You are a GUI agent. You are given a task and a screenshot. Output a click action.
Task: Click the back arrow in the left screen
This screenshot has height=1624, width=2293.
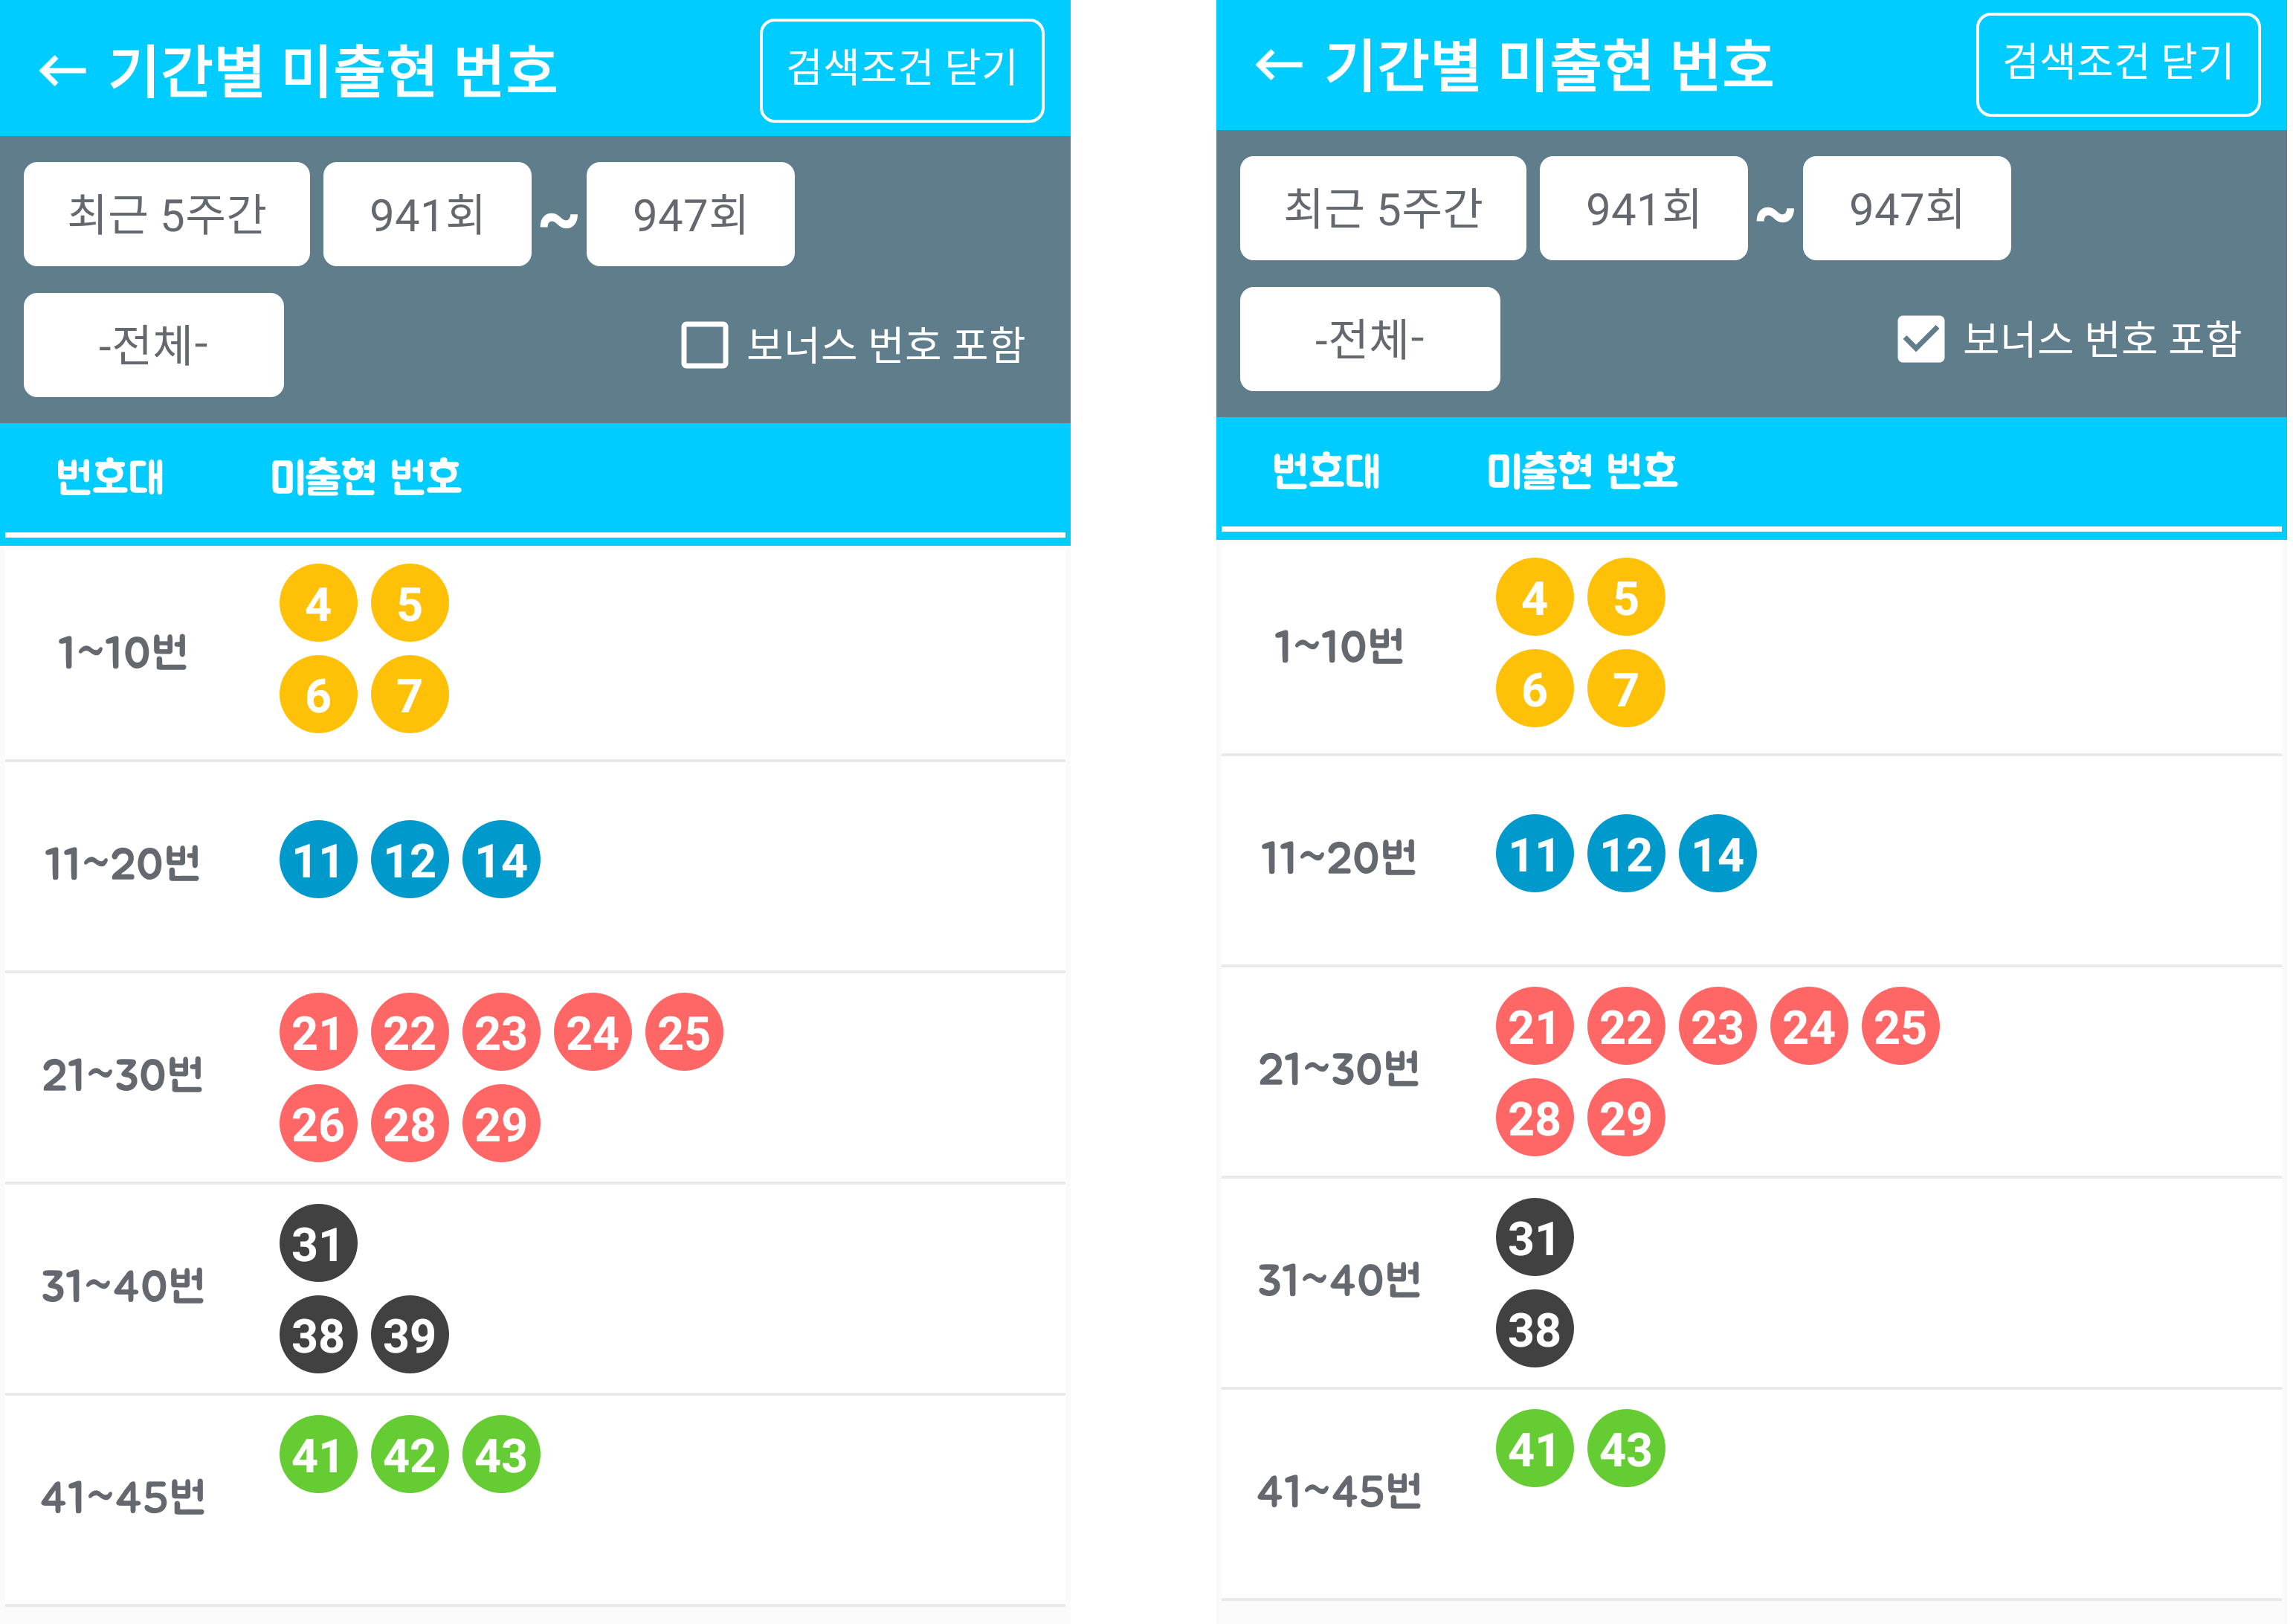[x=62, y=71]
